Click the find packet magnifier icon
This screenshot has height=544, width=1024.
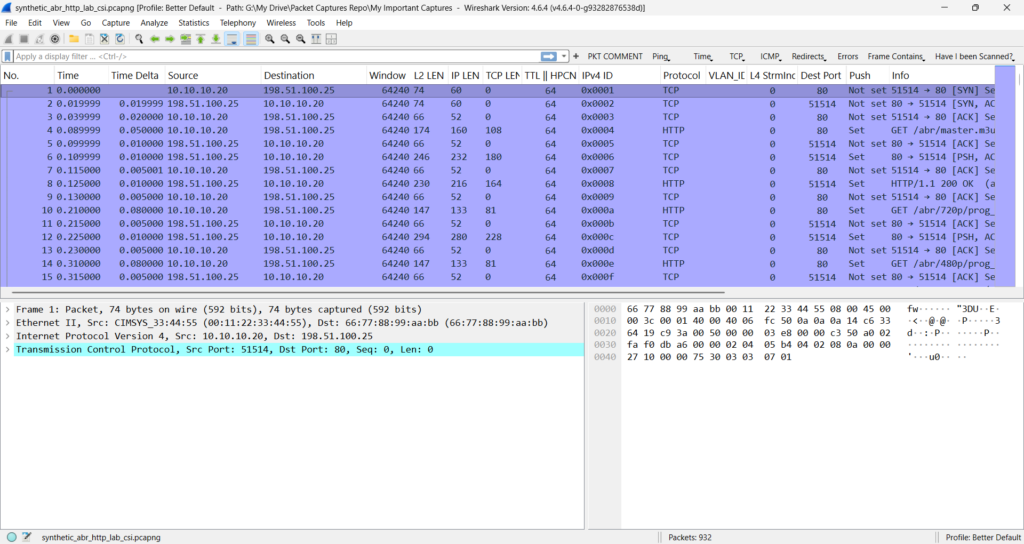138,39
